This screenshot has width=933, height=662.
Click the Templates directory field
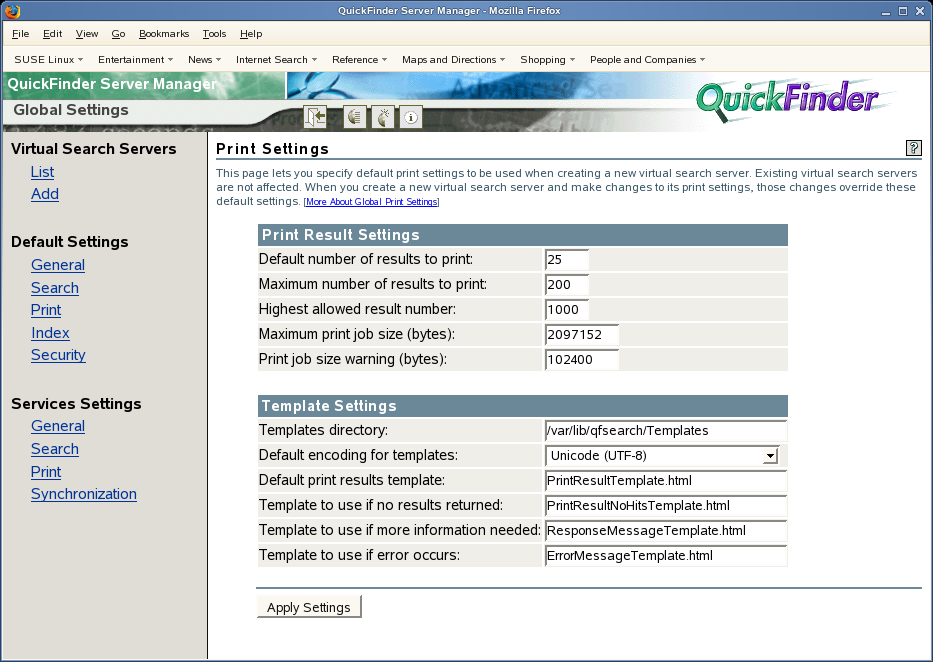[666, 431]
